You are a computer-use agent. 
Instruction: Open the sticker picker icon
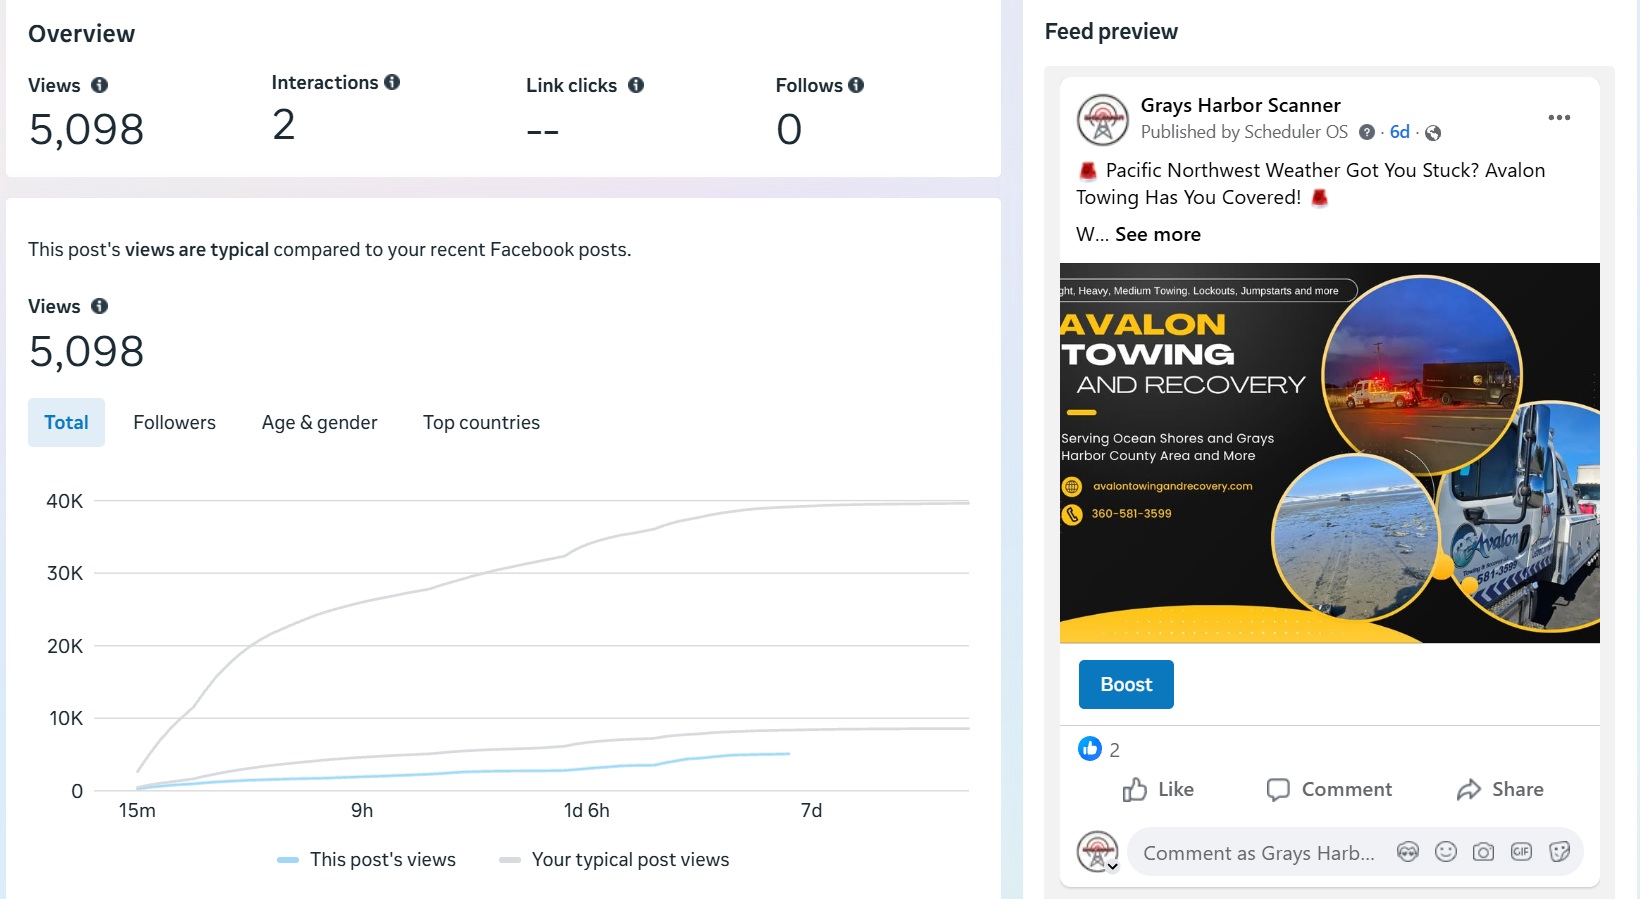click(1559, 852)
